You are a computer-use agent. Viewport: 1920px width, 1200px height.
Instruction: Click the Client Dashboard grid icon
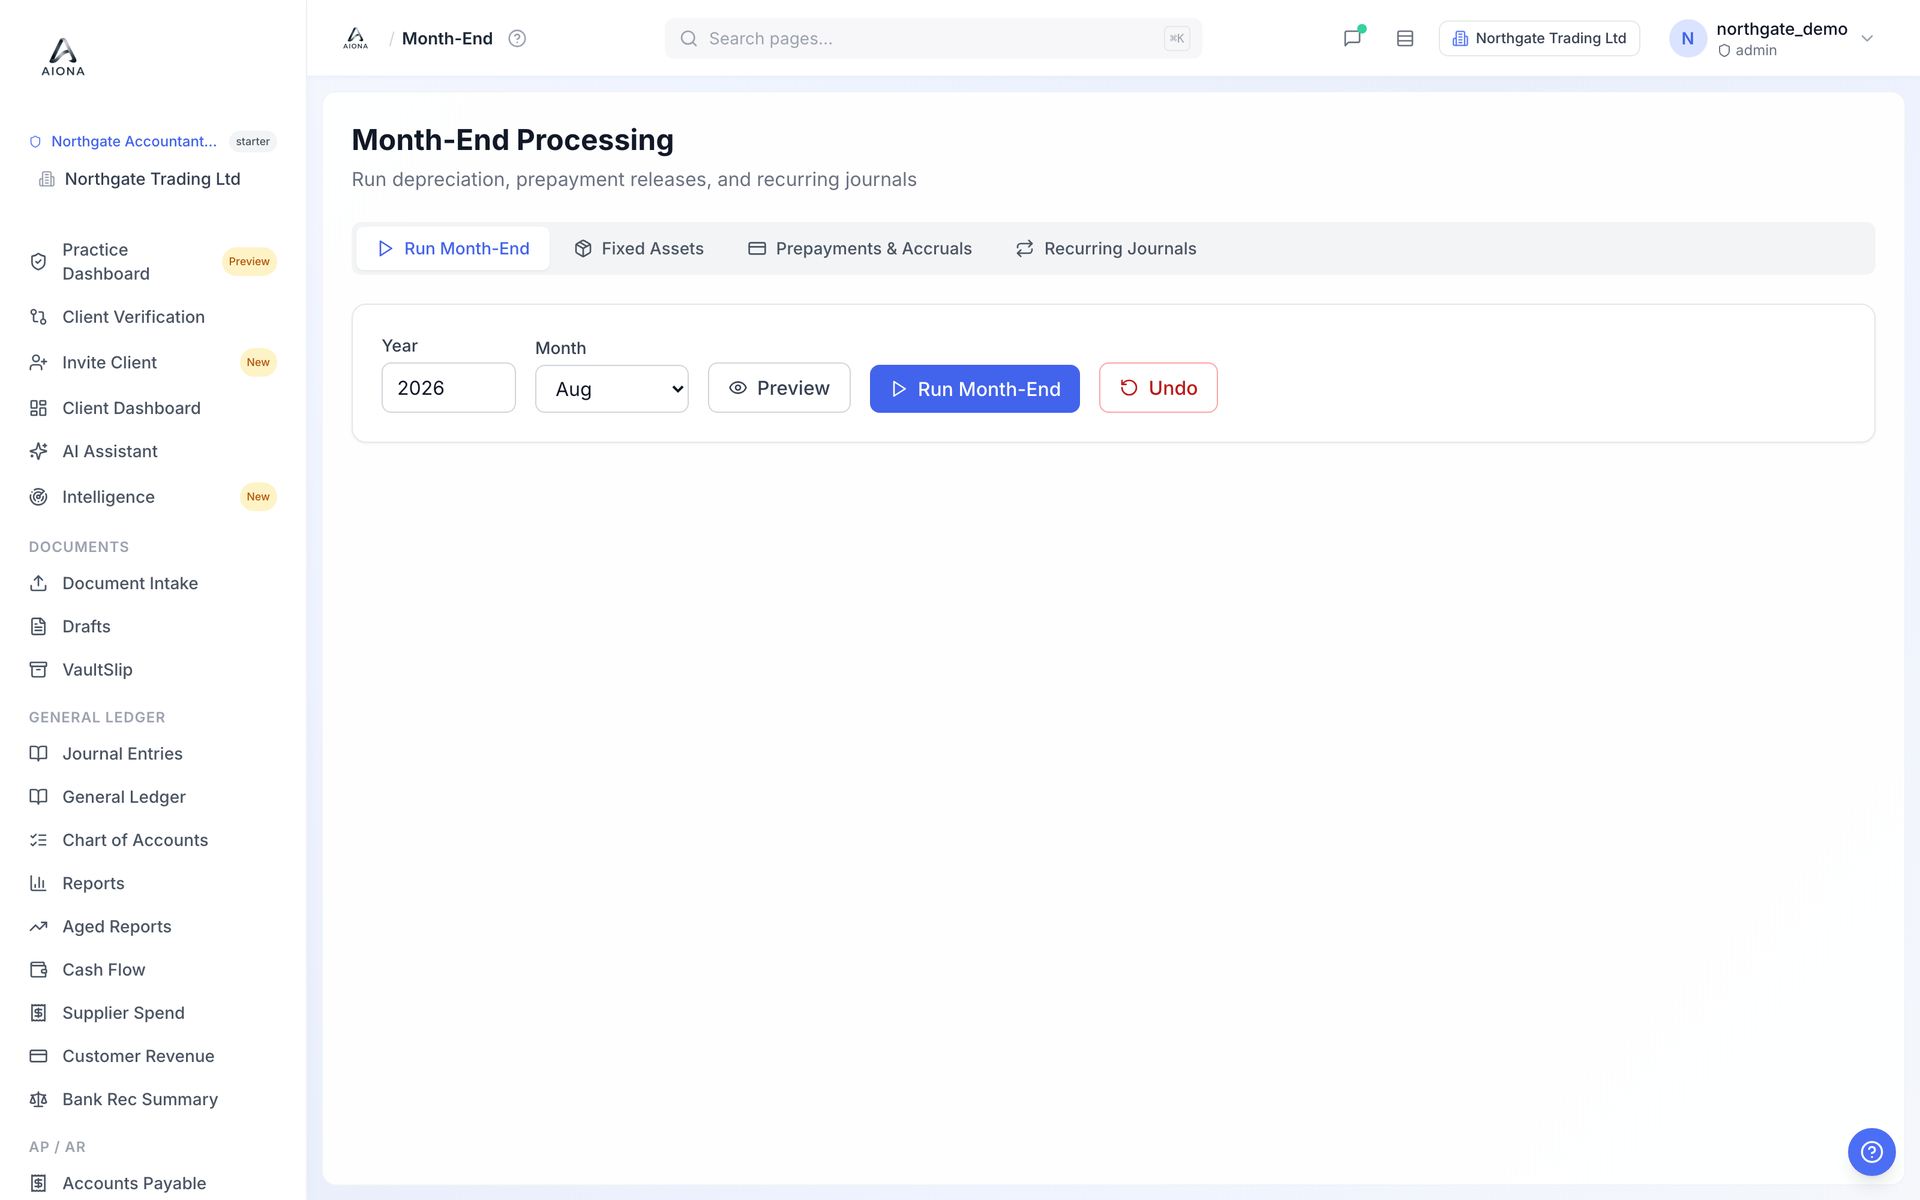[x=38, y=408]
